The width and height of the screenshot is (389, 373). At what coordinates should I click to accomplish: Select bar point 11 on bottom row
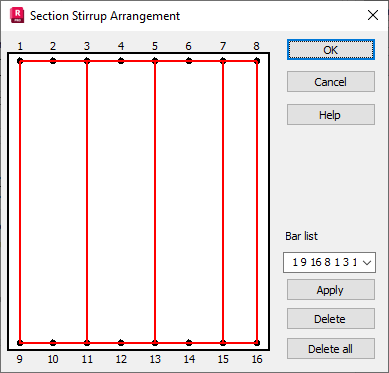87,343
